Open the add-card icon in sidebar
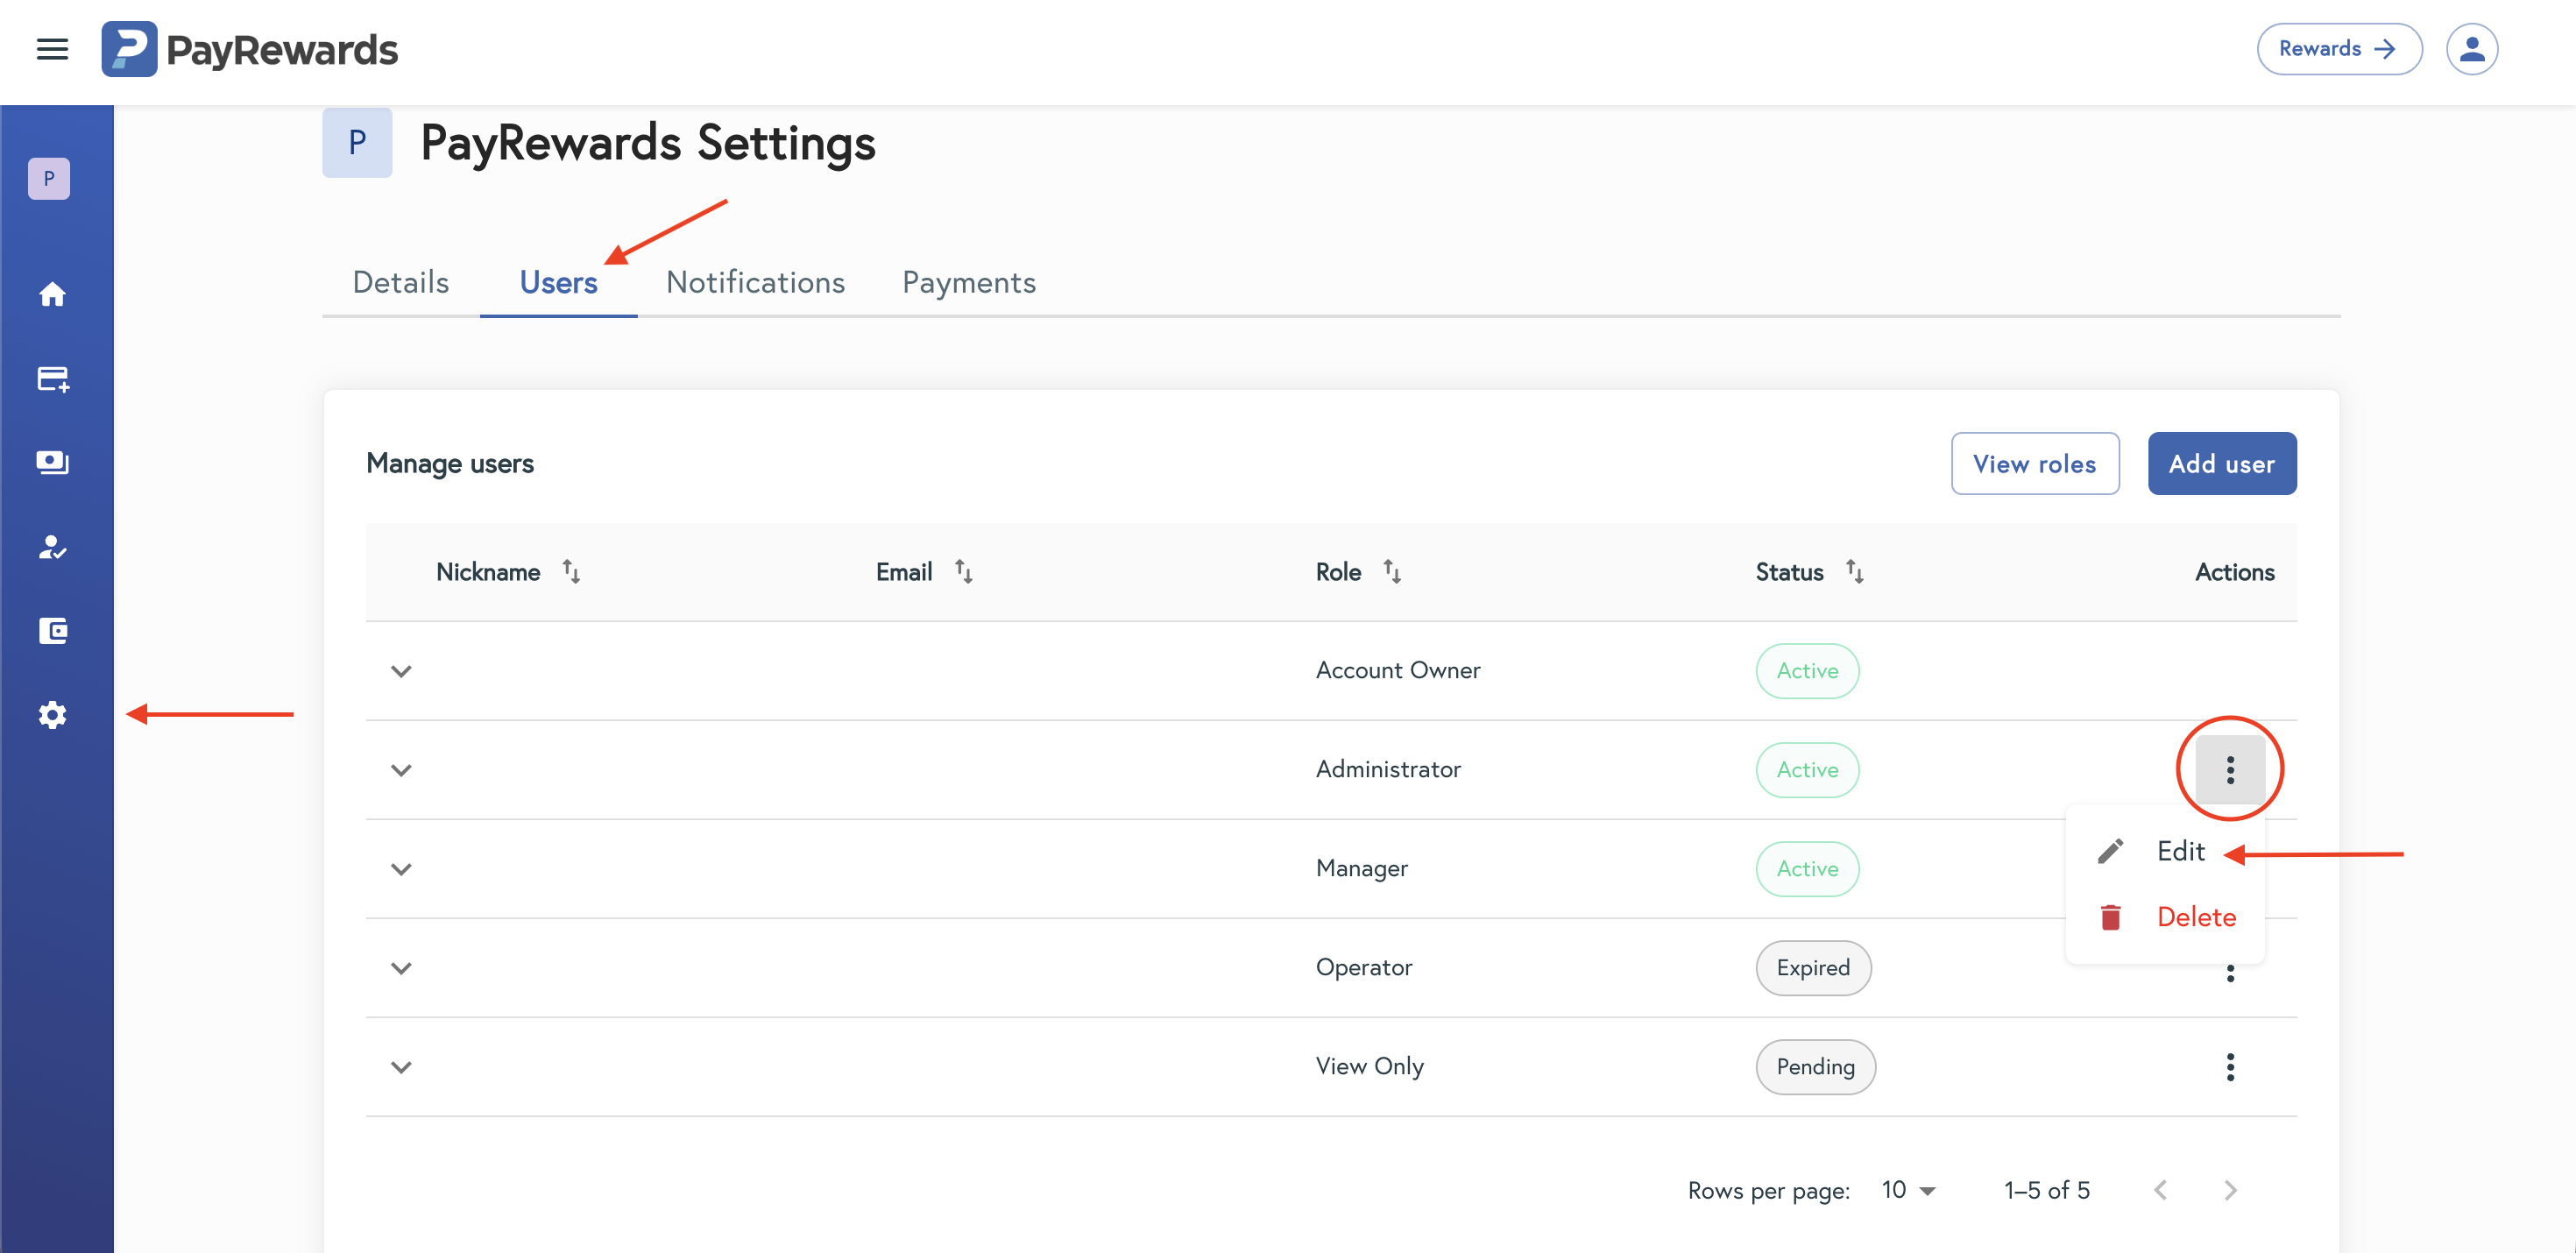Screen dimensions: 2576x1253 point(52,379)
